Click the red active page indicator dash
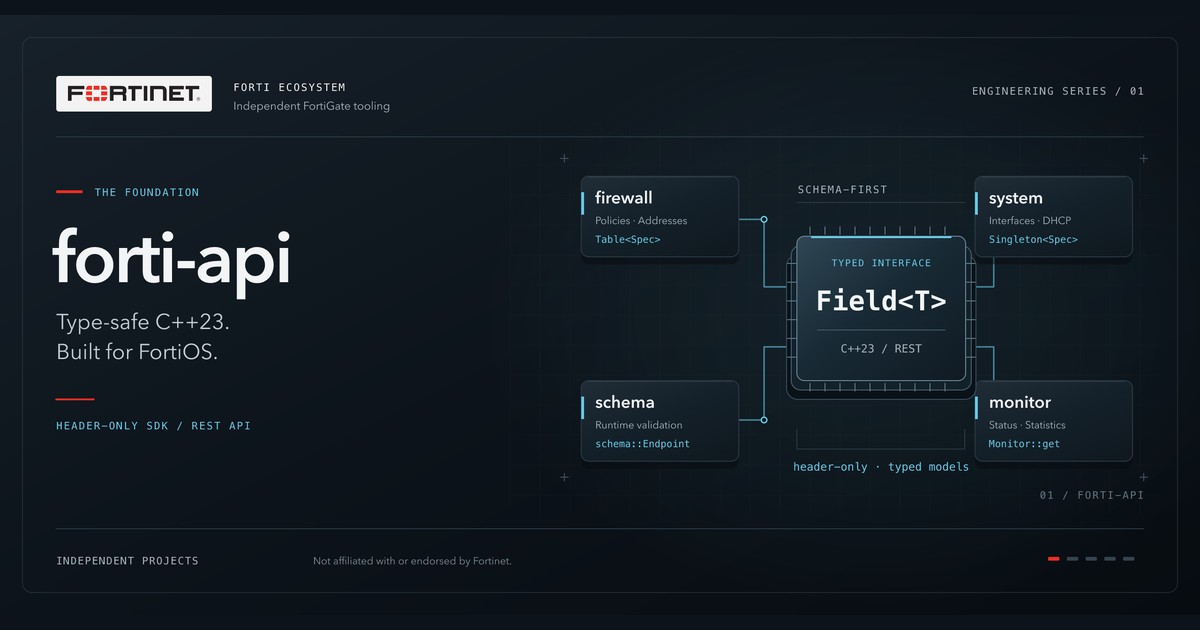The width and height of the screenshot is (1200, 630). [1054, 559]
